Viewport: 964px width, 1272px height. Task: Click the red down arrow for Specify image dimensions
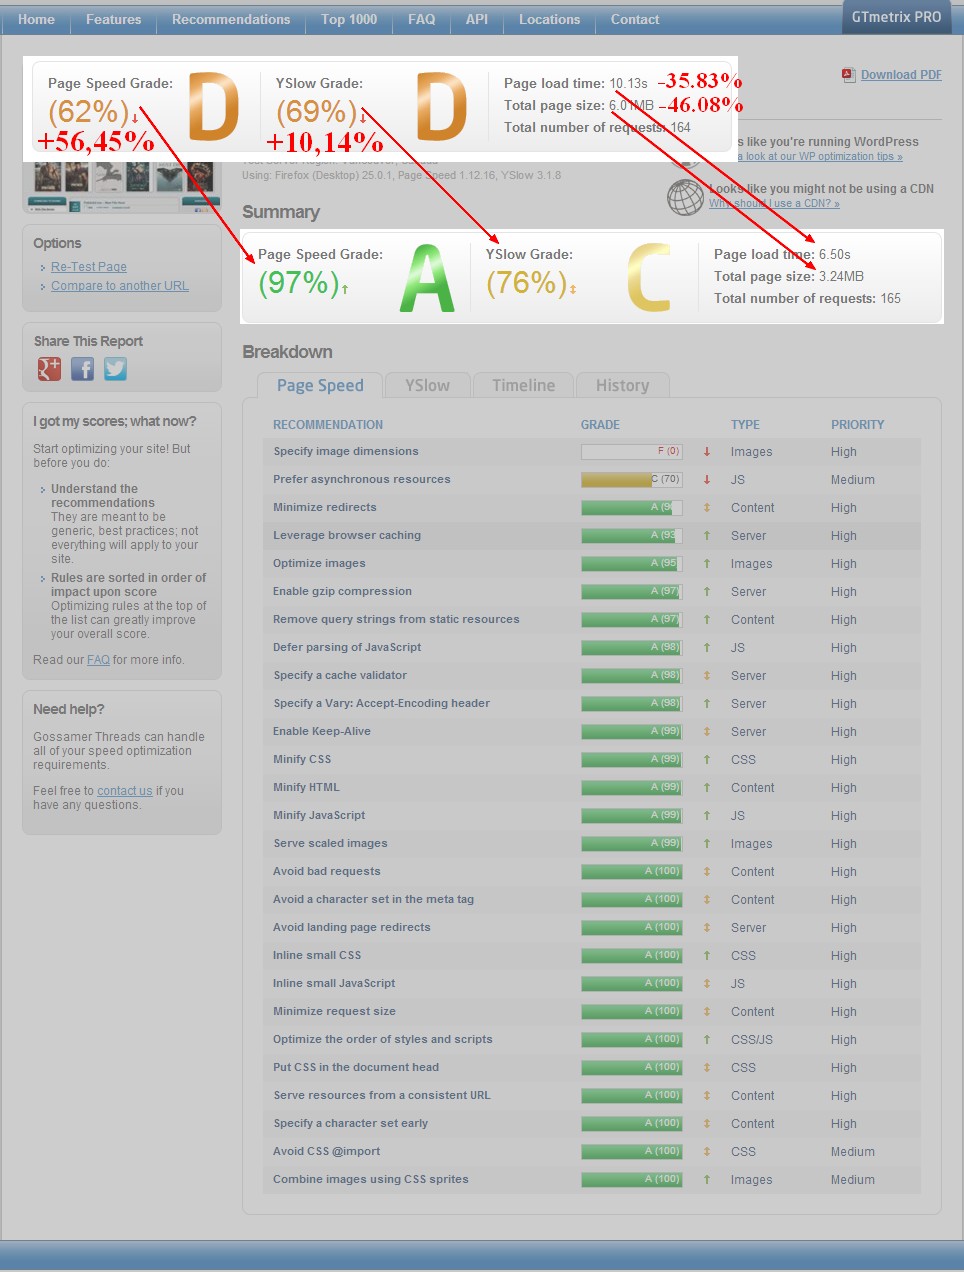pyautogui.click(x=707, y=452)
